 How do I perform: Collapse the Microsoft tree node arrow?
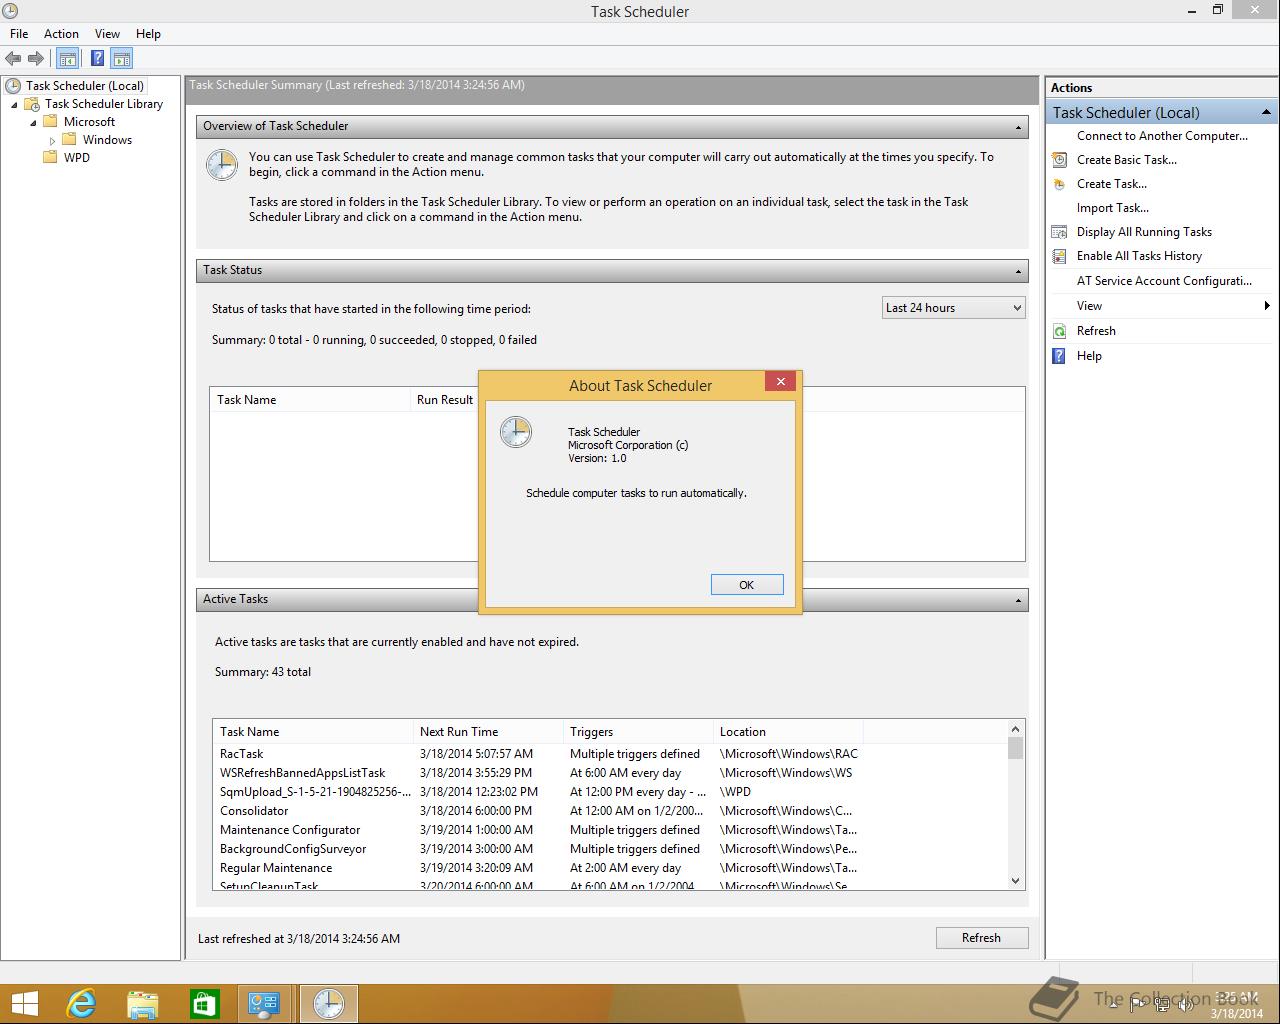pos(34,122)
